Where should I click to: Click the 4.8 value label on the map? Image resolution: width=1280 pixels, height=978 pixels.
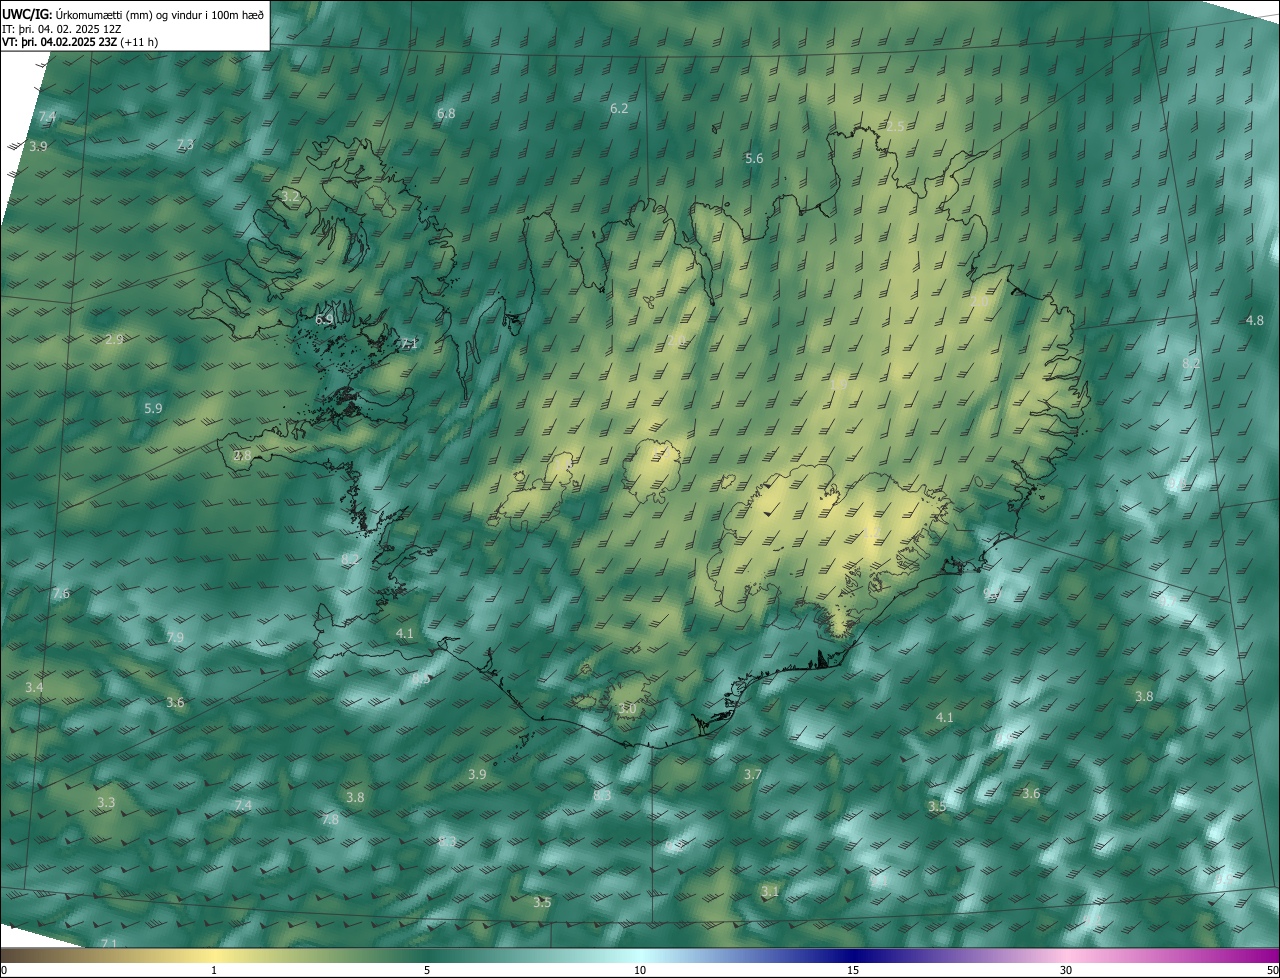coord(1254,320)
